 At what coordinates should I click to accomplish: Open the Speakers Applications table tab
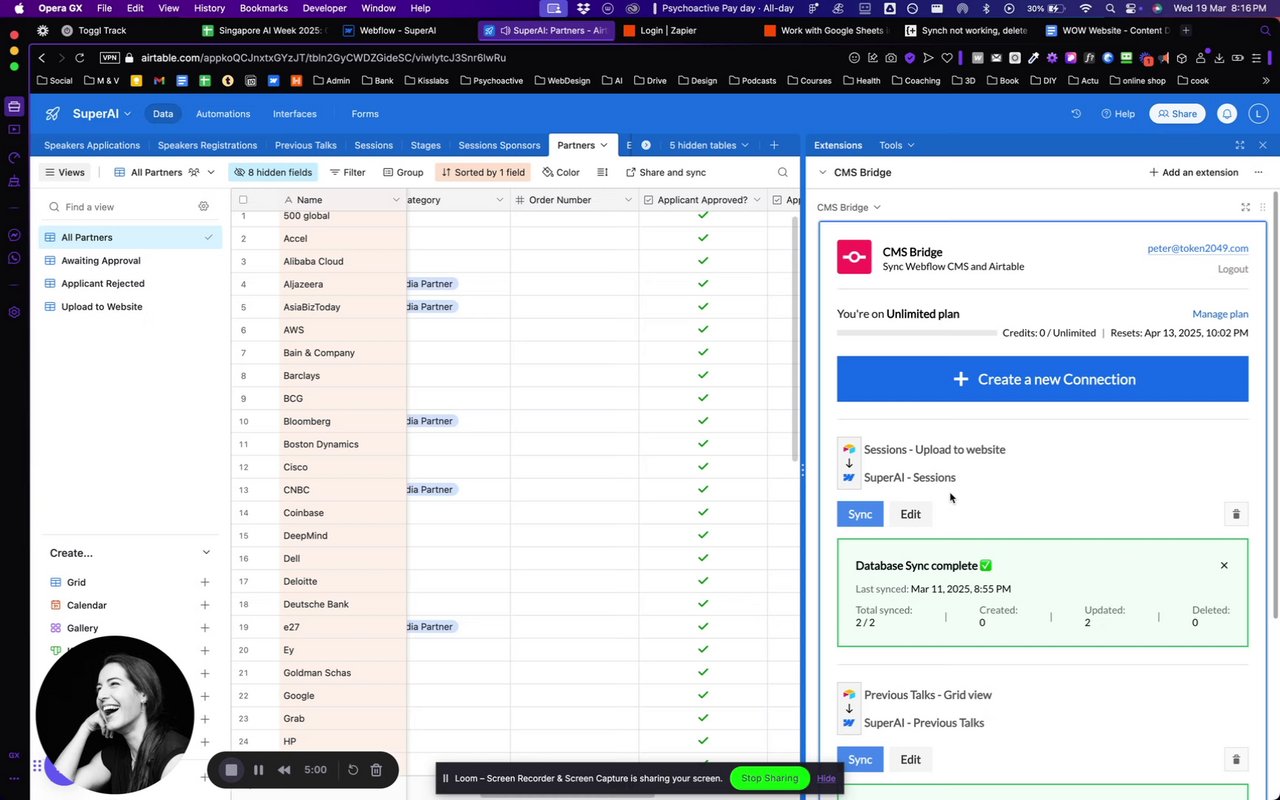coord(92,145)
